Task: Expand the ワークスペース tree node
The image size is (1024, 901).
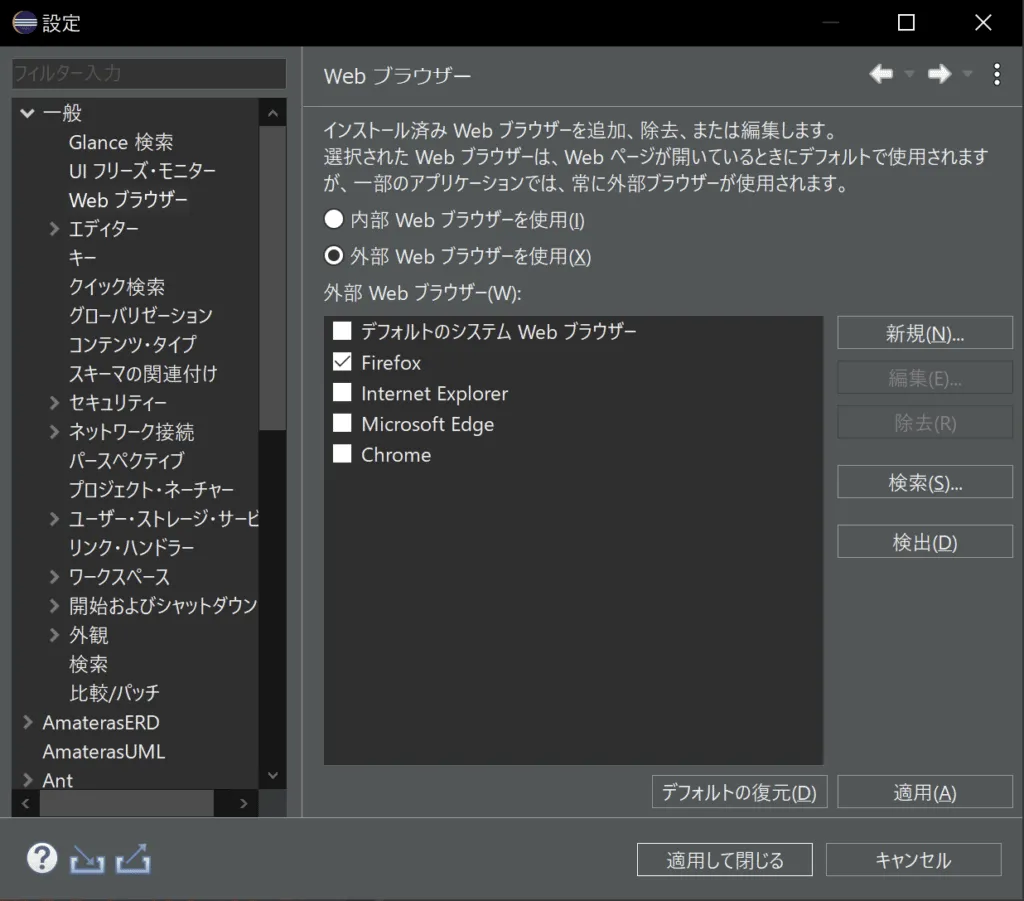Action: [x=54, y=577]
